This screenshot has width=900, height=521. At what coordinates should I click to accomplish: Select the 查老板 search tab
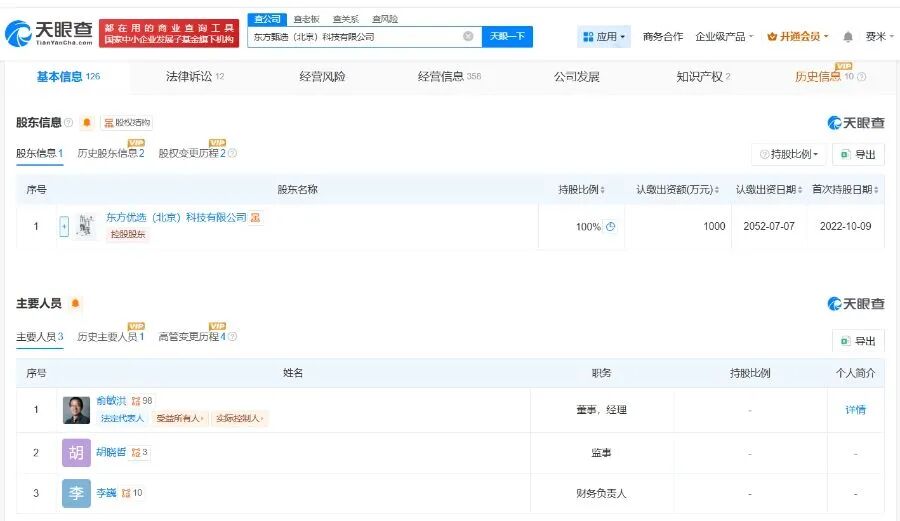[x=306, y=19]
